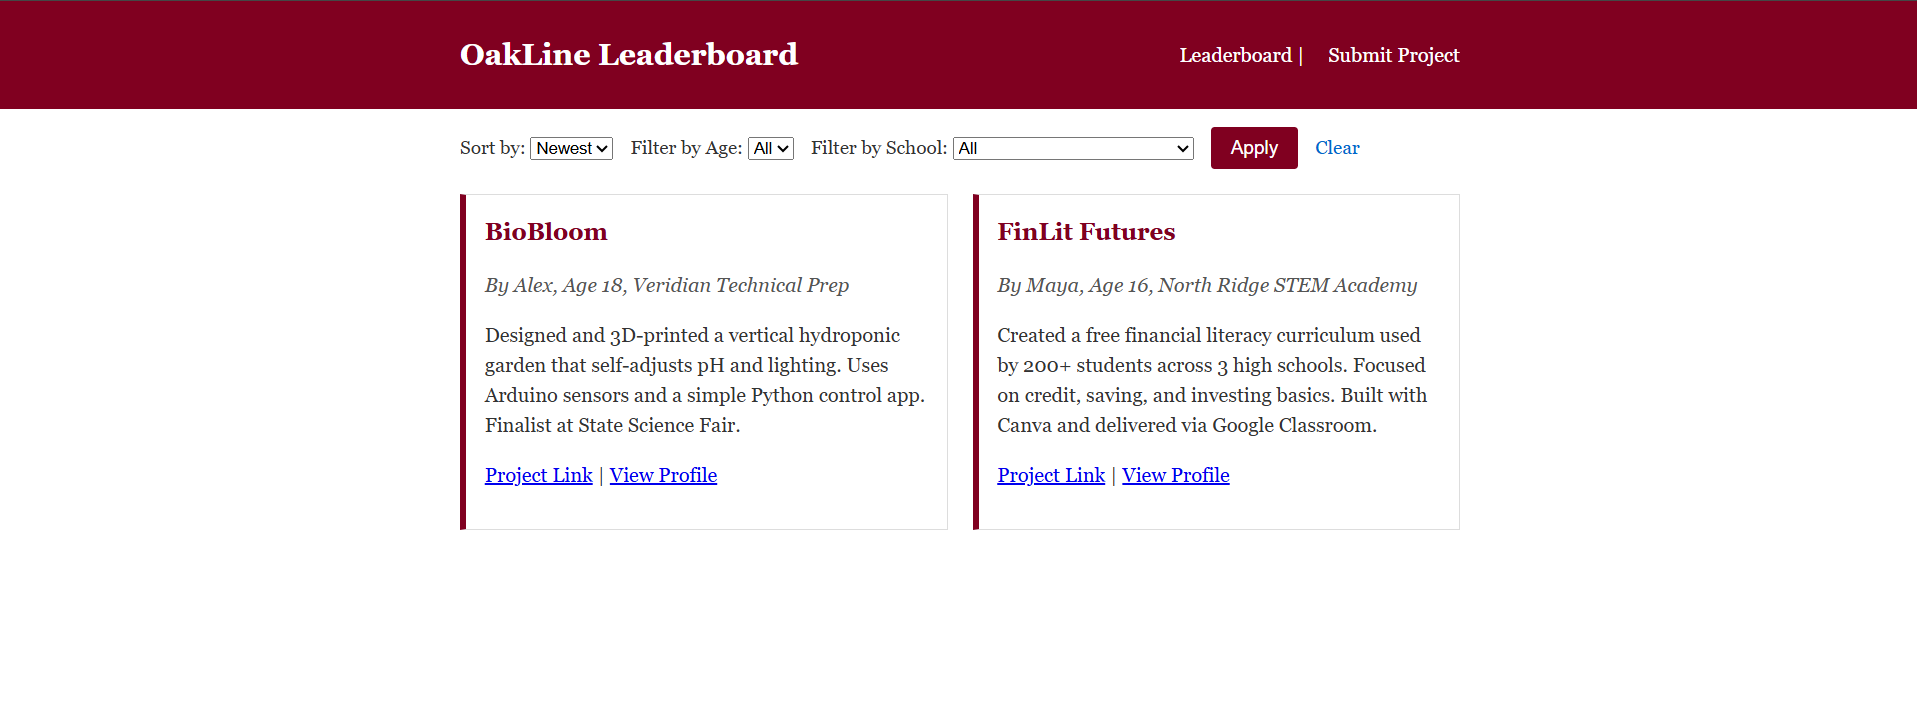1917x707 pixels.
Task: Click the FinLit financial literacy curriculum description
Action: (x=1212, y=380)
